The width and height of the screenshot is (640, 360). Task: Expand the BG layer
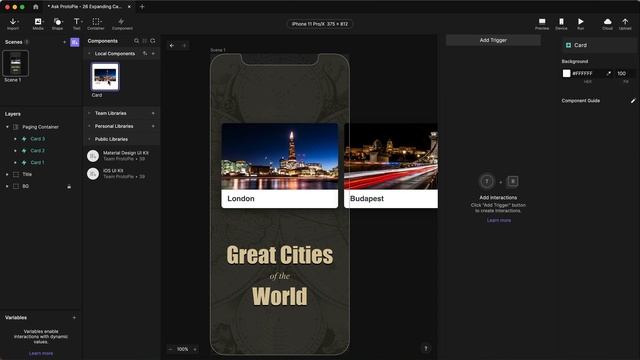point(7,186)
